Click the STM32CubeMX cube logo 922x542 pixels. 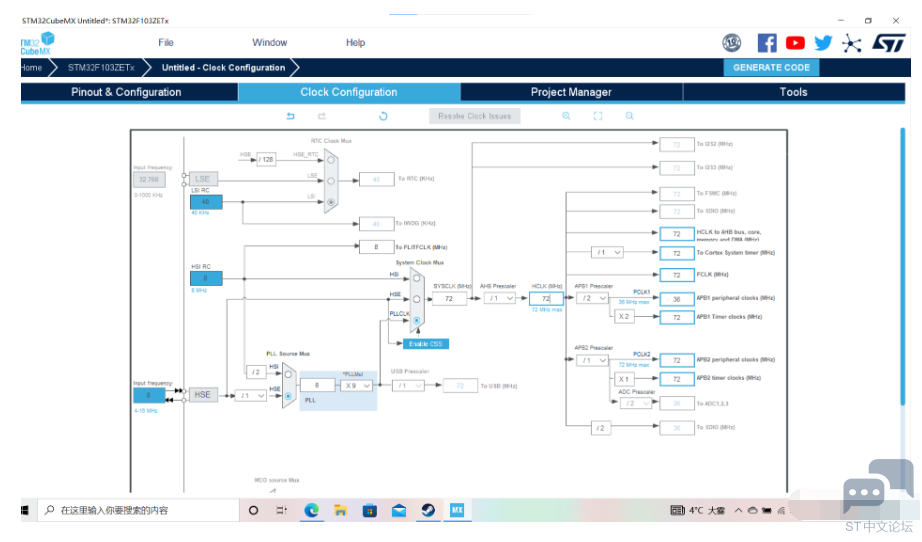pos(37,44)
